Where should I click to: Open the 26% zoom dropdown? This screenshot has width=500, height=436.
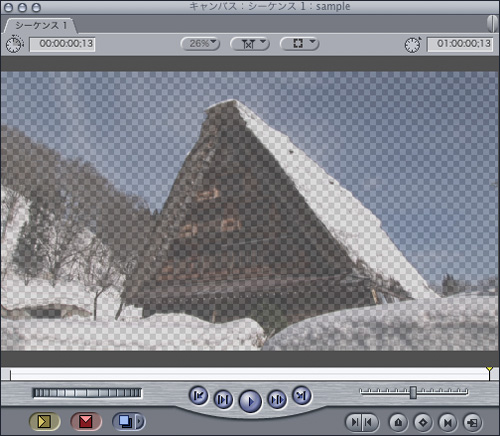(200, 44)
